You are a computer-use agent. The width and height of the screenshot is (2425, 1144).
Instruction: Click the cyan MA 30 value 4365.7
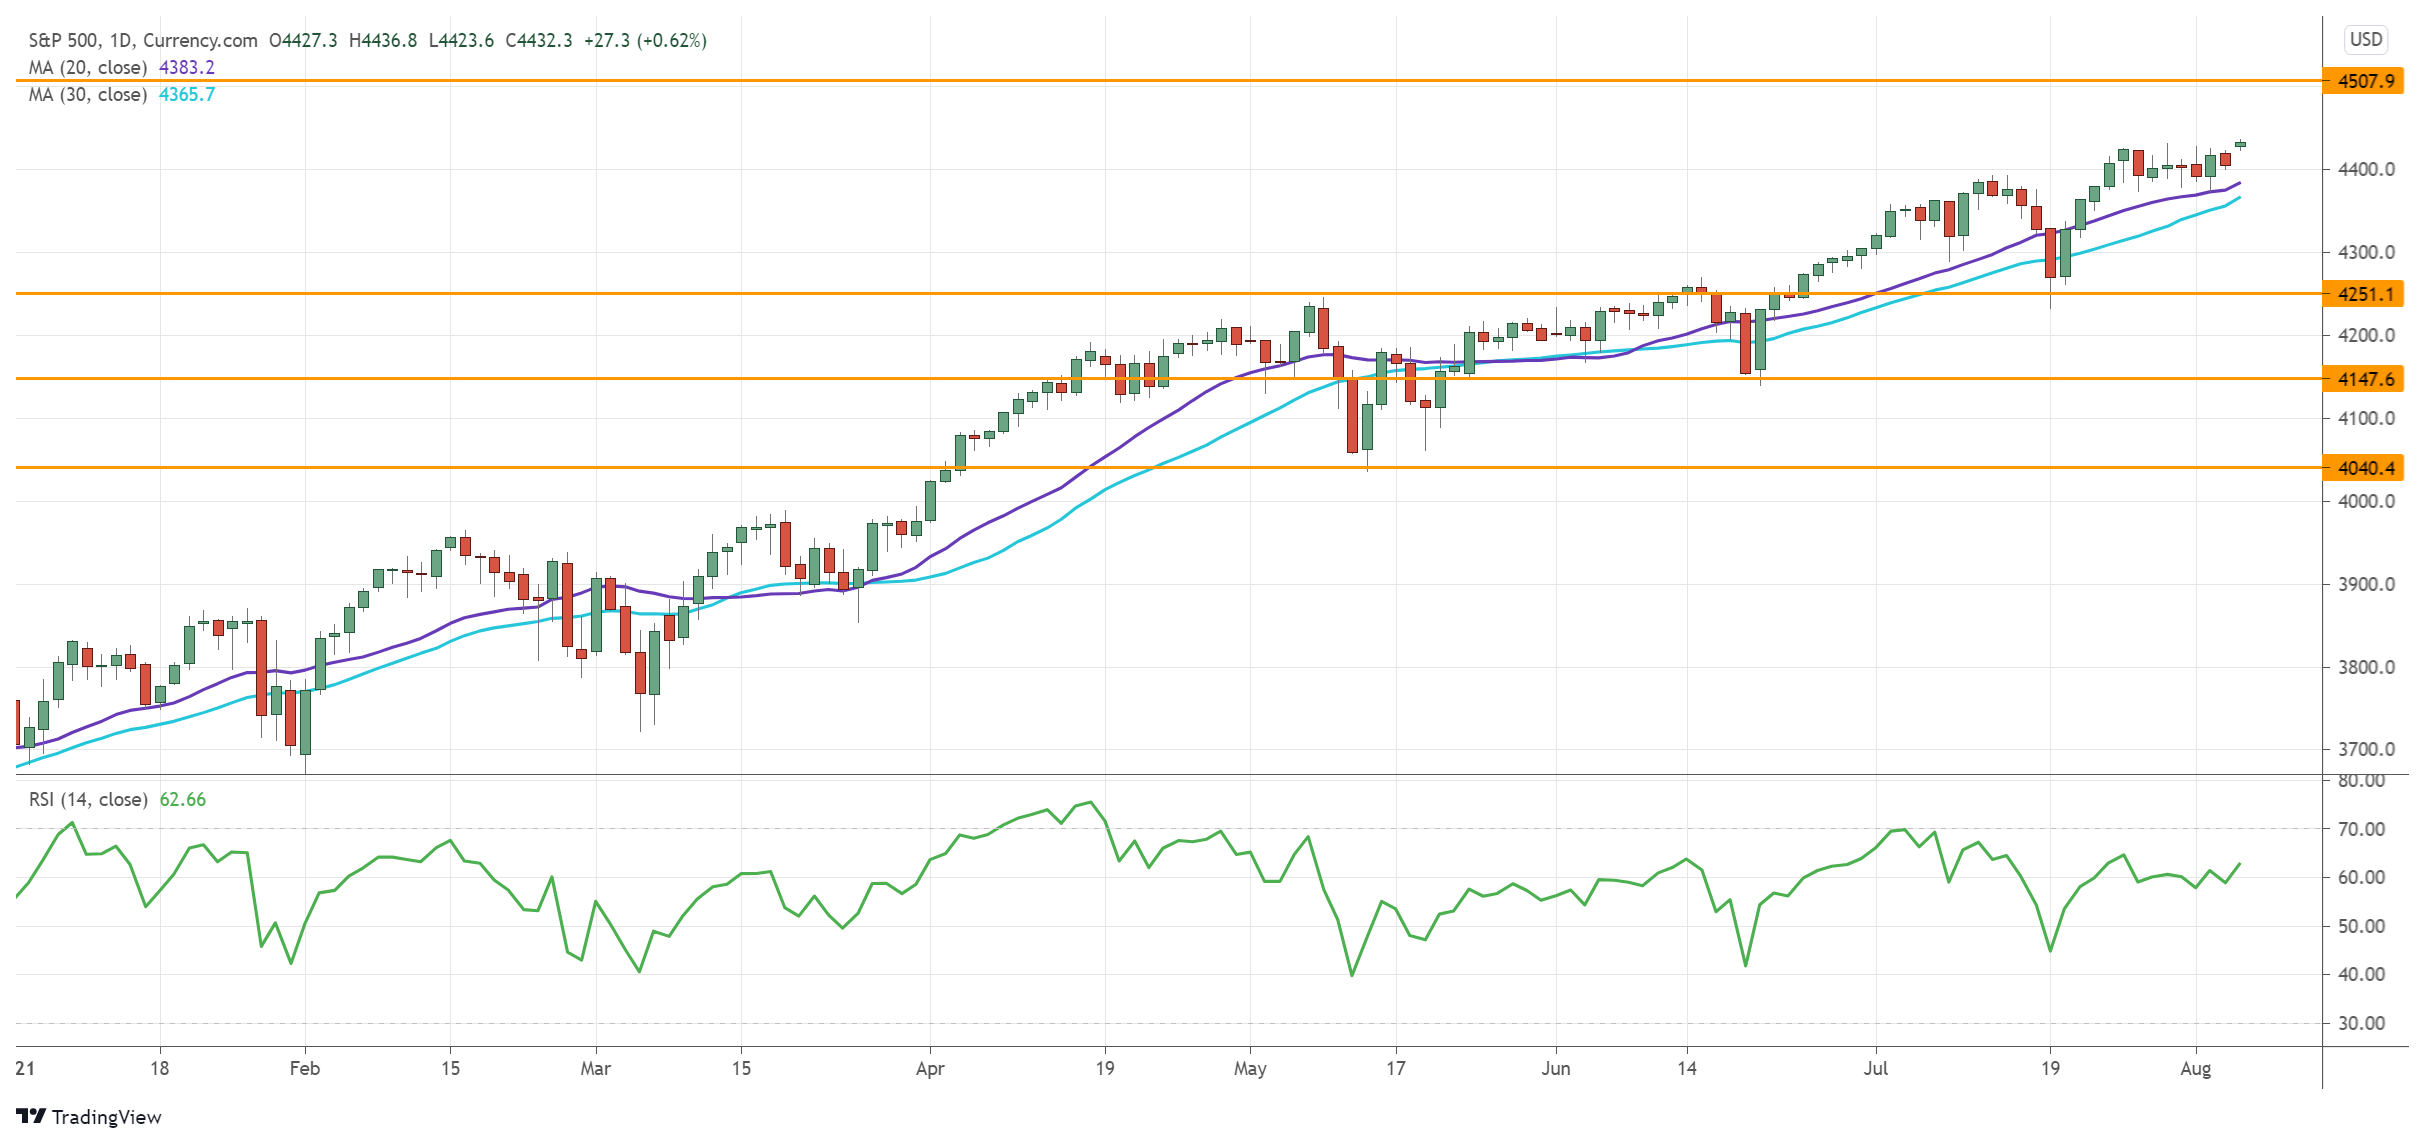point(185,95)
